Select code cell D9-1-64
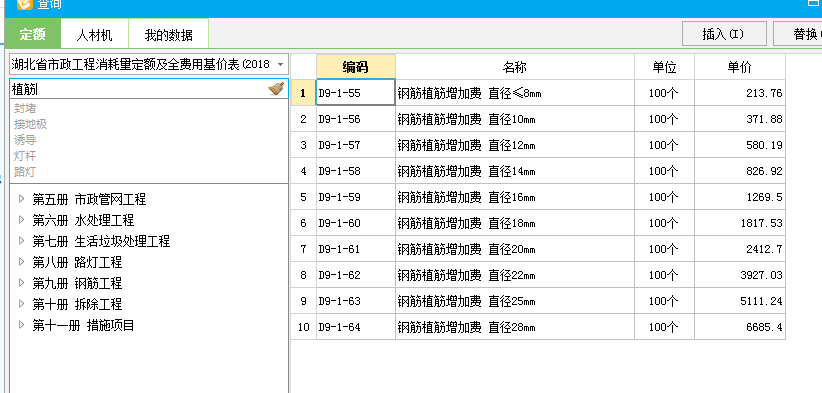 (355, 328)
